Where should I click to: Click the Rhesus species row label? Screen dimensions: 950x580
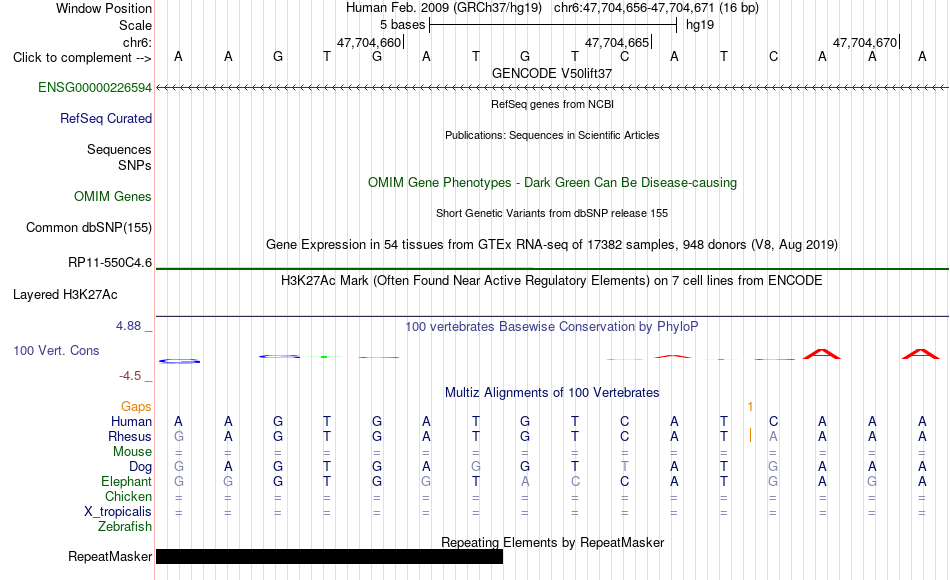point(130,437)
